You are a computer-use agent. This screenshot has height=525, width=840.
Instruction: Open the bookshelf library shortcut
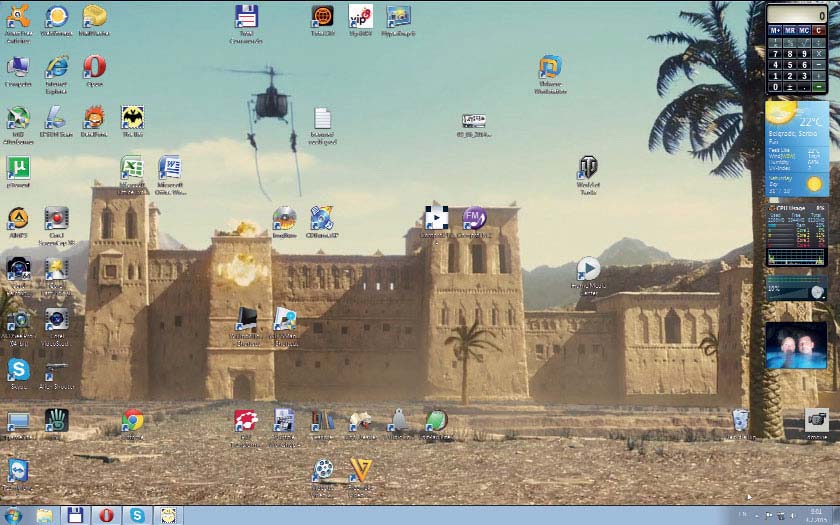point(322,421)
